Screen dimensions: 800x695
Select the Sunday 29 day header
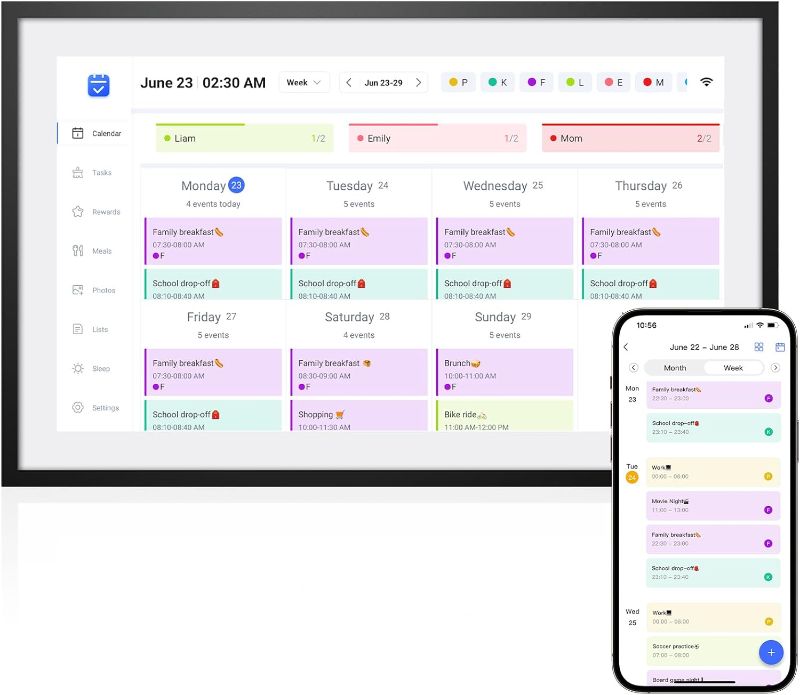tap(503, 317)
